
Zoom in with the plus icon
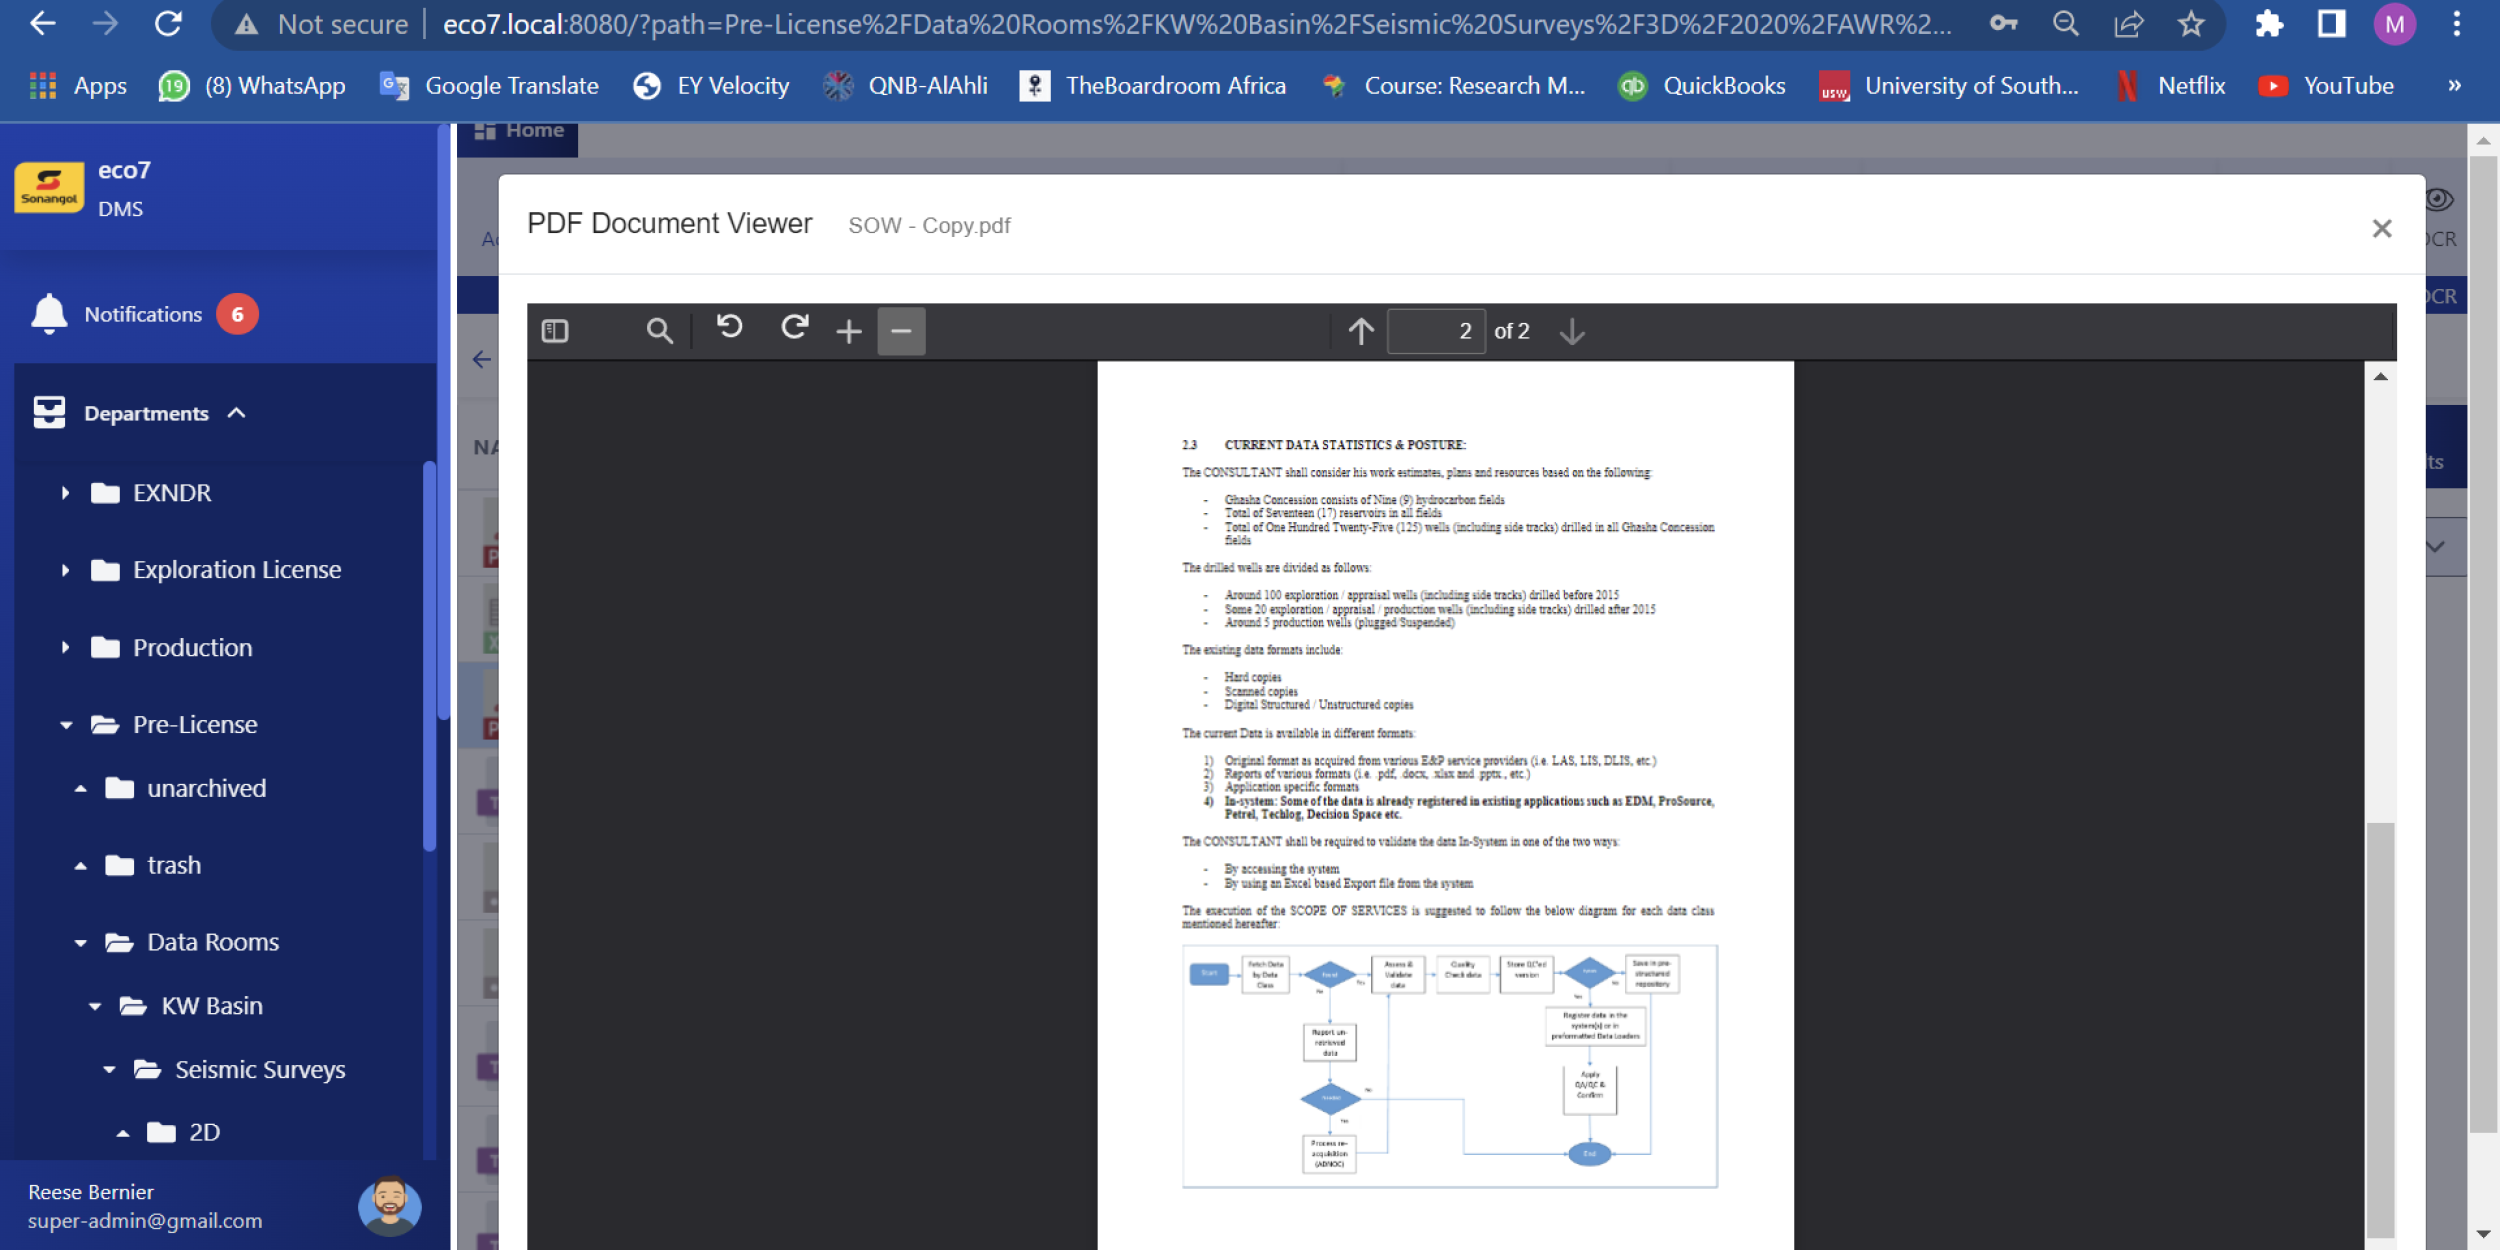pos(849,331)
